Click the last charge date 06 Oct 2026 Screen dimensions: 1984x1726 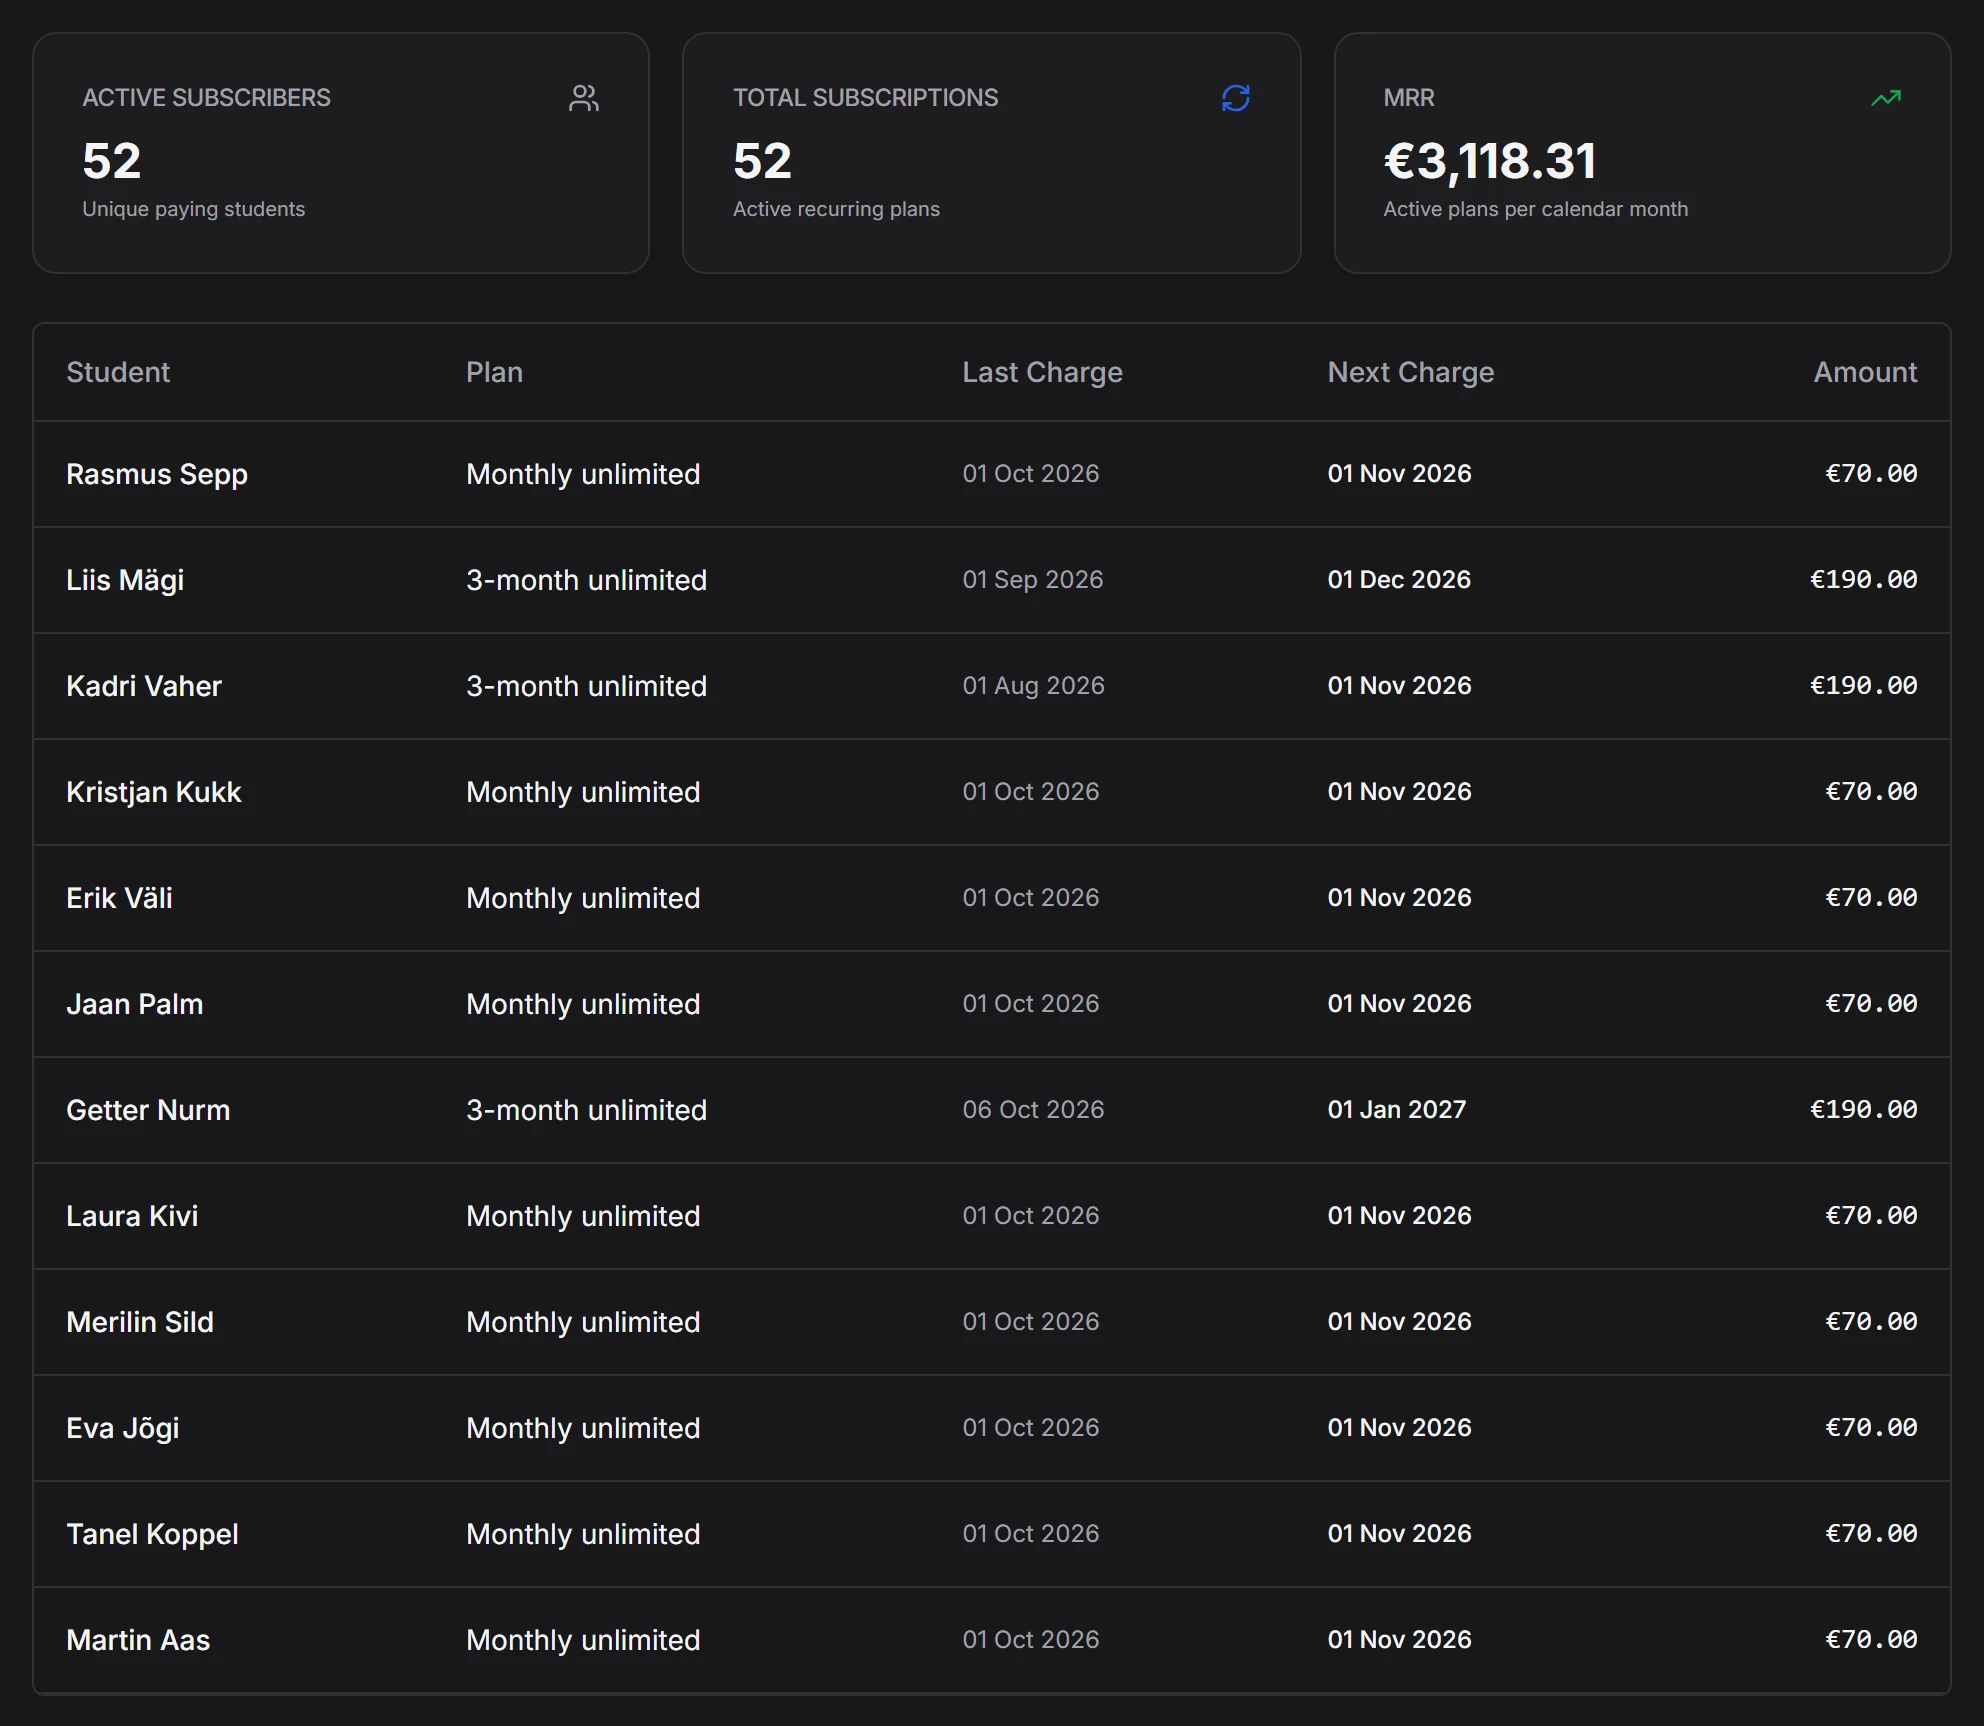(x=1033, y=1110)
